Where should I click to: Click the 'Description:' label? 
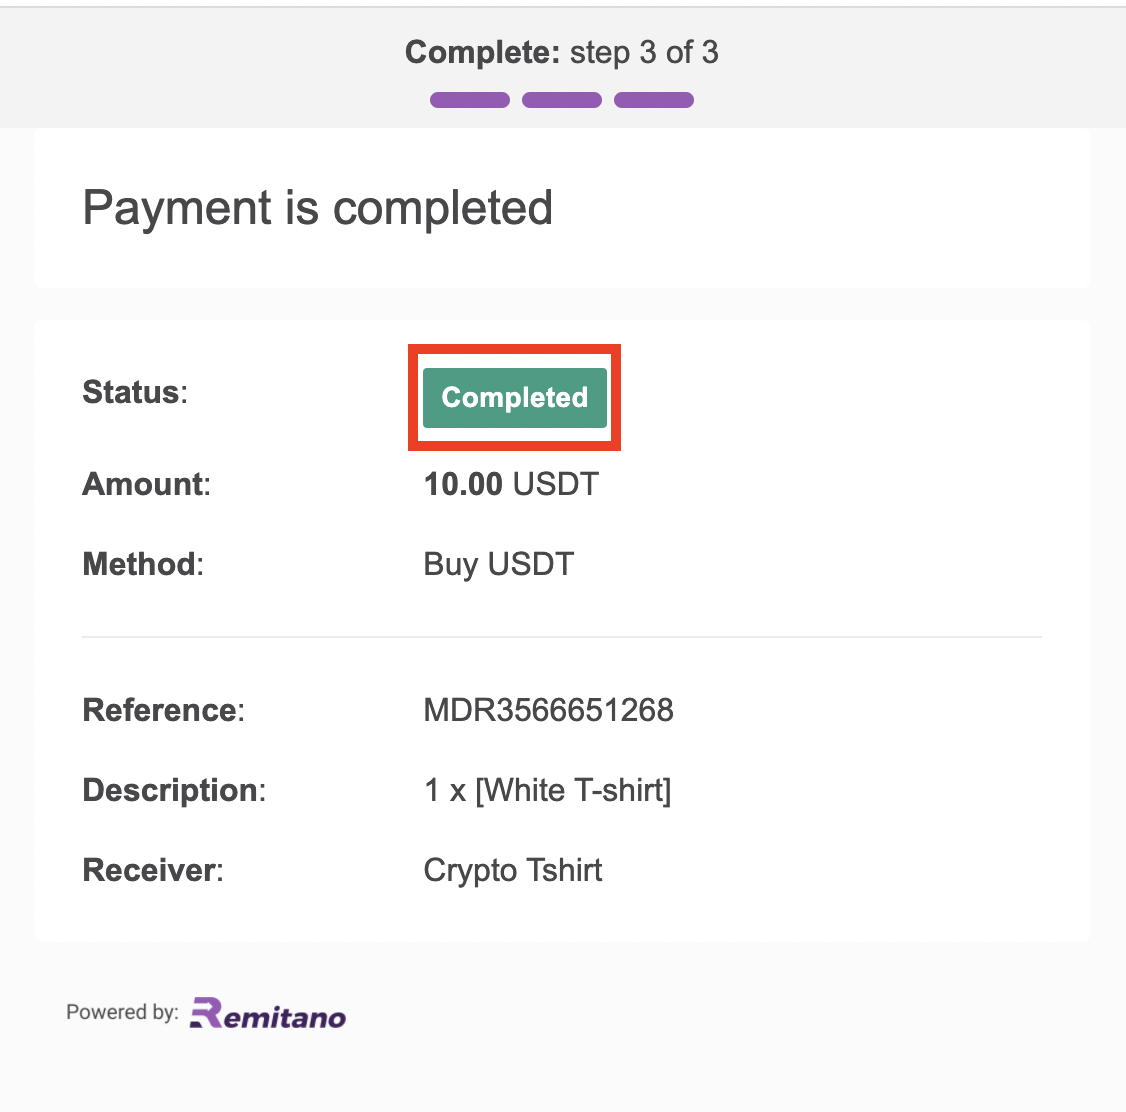pyautogui.click(x=175, y=790)
